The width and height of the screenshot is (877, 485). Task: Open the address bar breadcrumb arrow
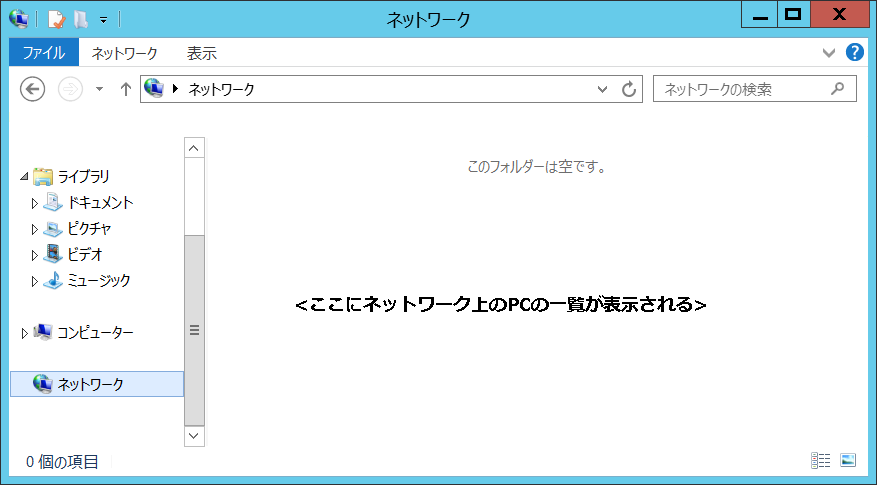176,88
